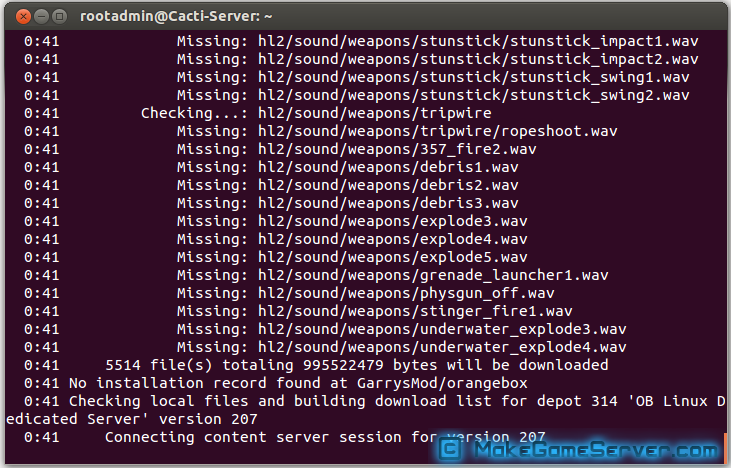Click the explode4.wav path
Screen dimensions: 731x468
[393, 240]
